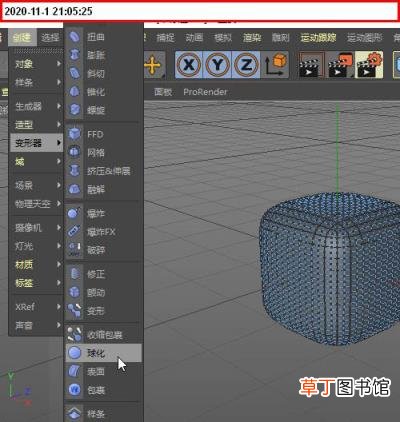The width and height of the screenshot is (400, 422).
Task: Open the 雕刻 (Sculpt) menu
Action: click(281, 38)
